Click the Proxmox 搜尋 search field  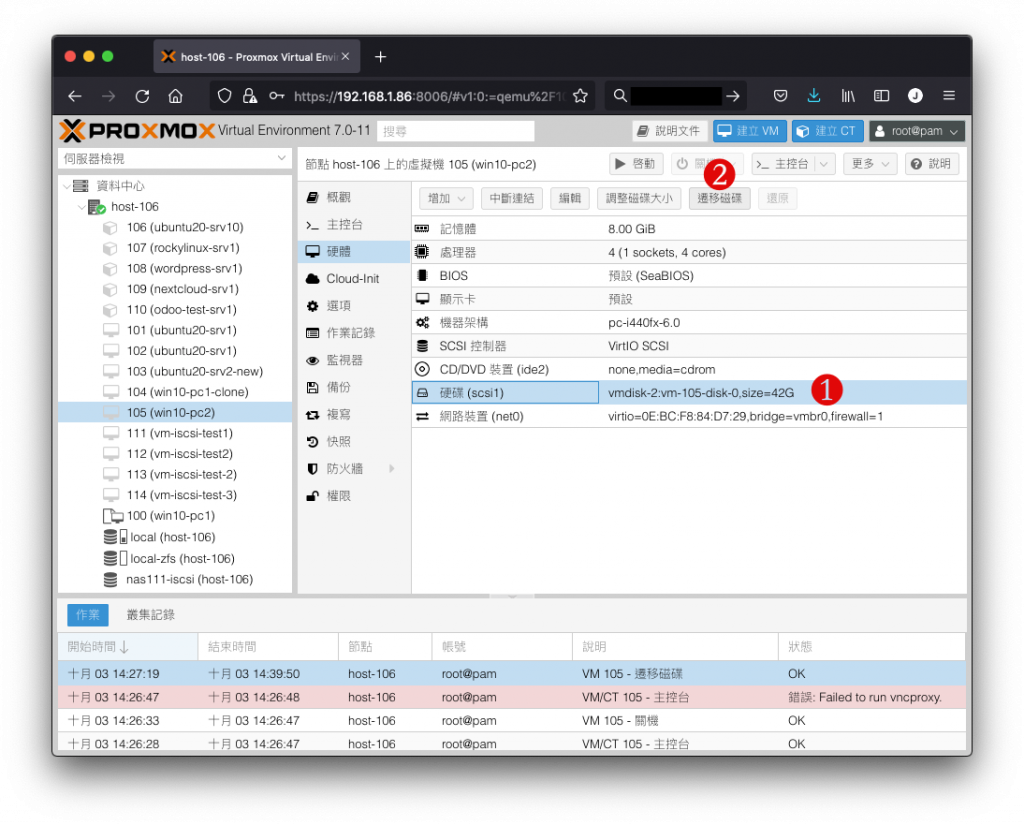point(455,131)
